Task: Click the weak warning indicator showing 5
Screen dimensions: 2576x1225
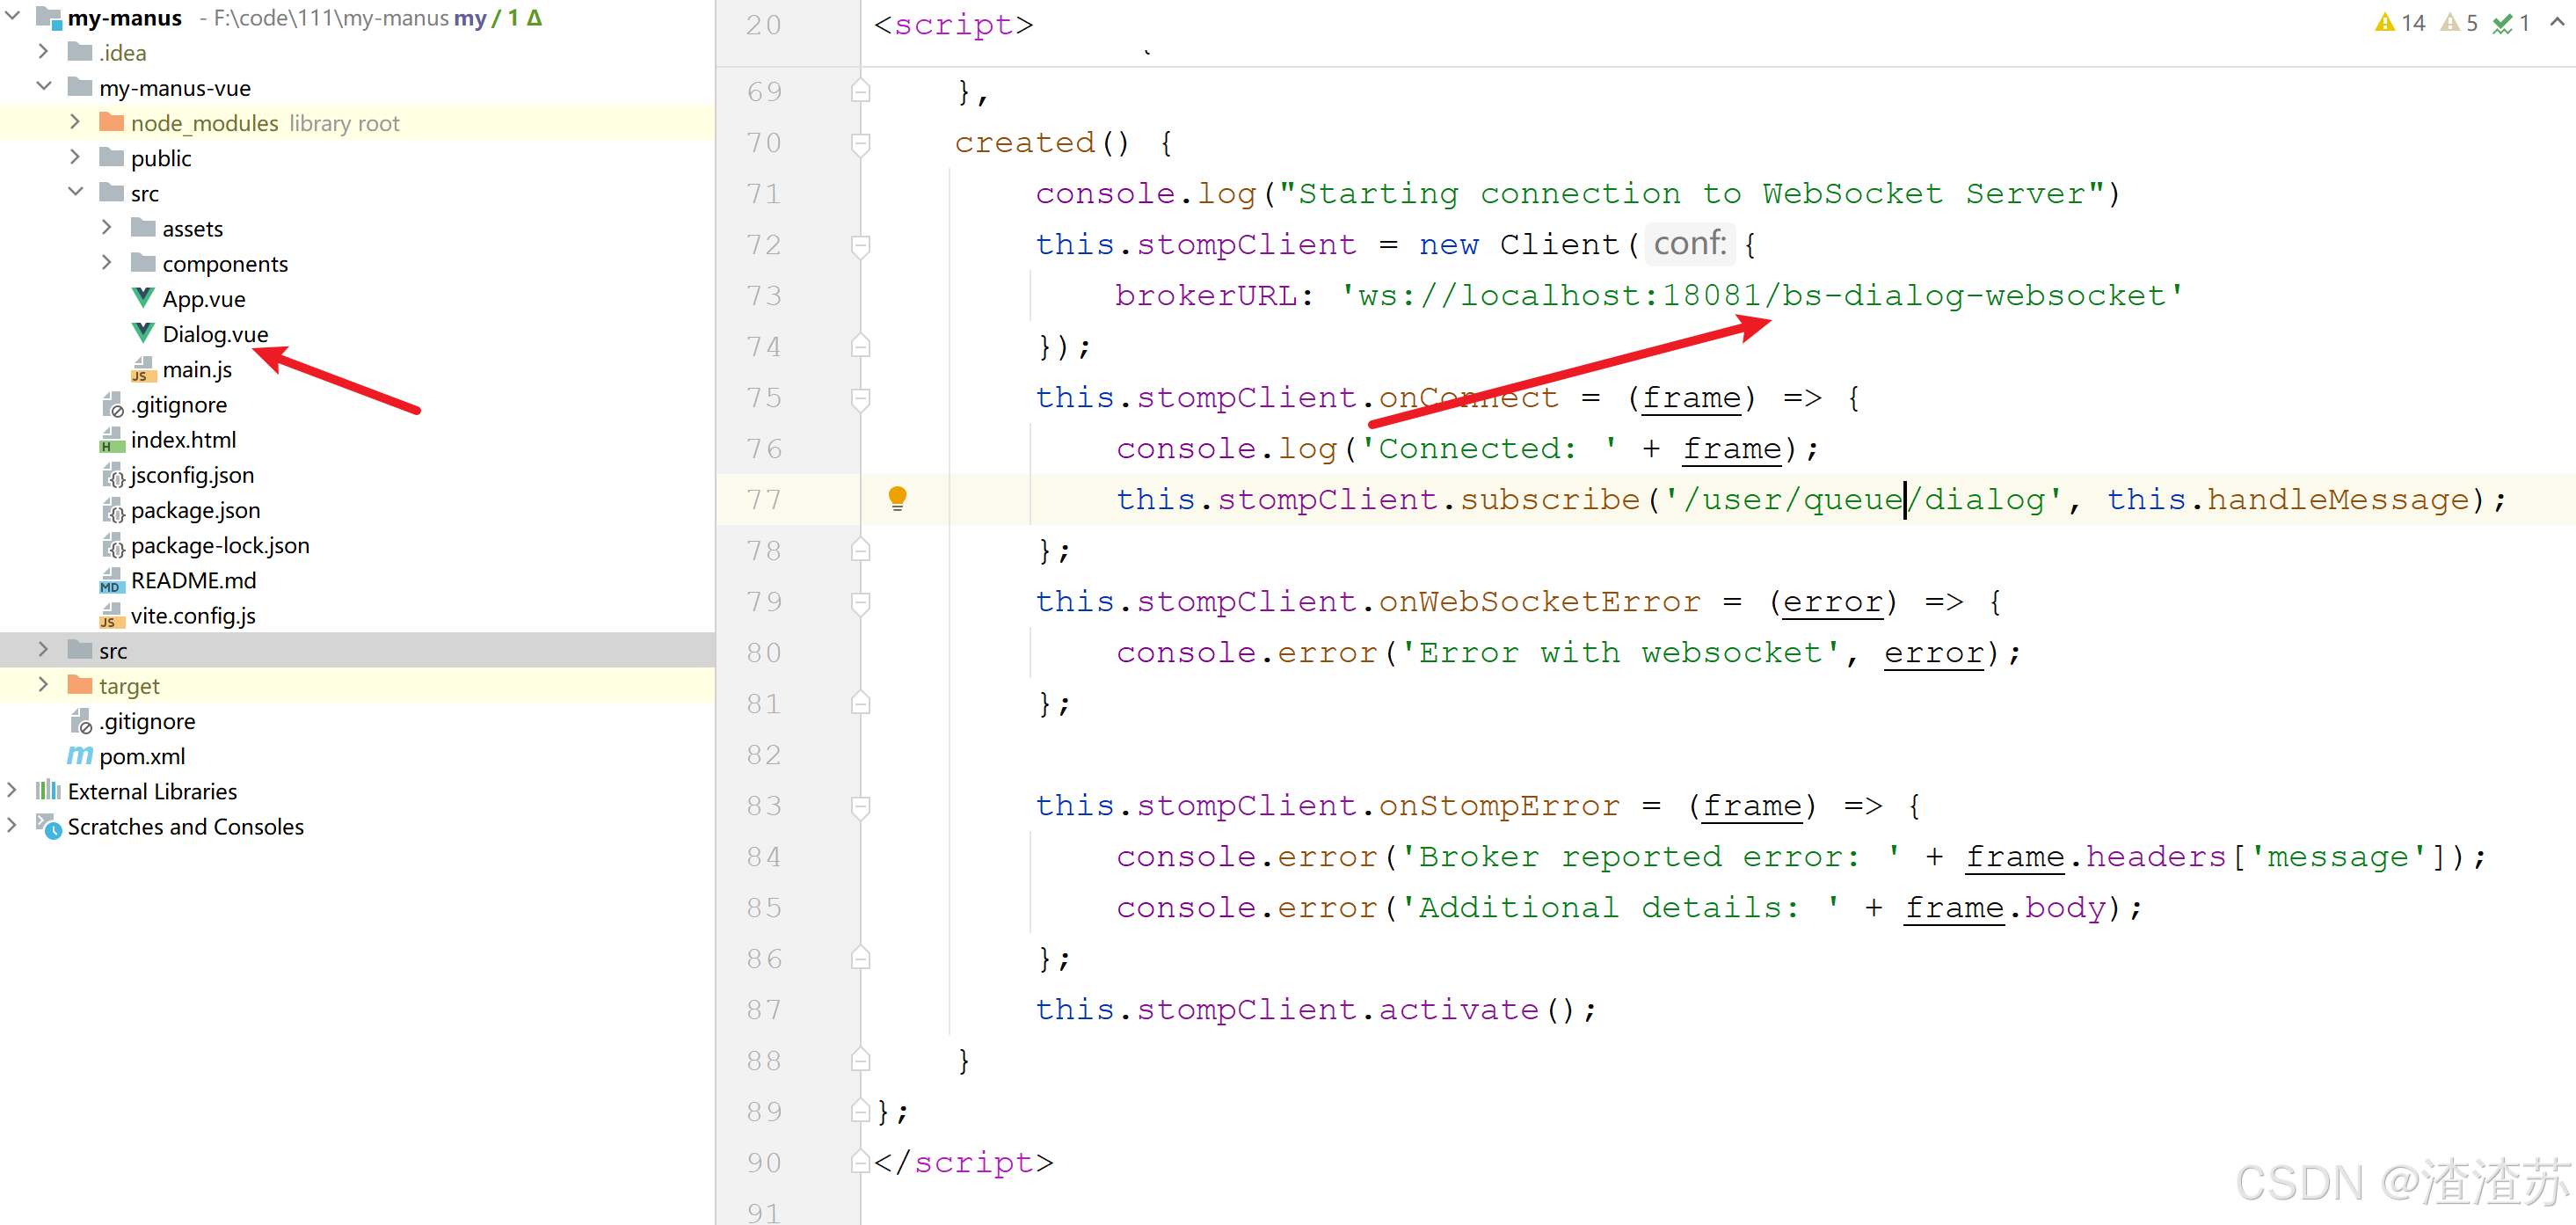Action: point(2459,22)
